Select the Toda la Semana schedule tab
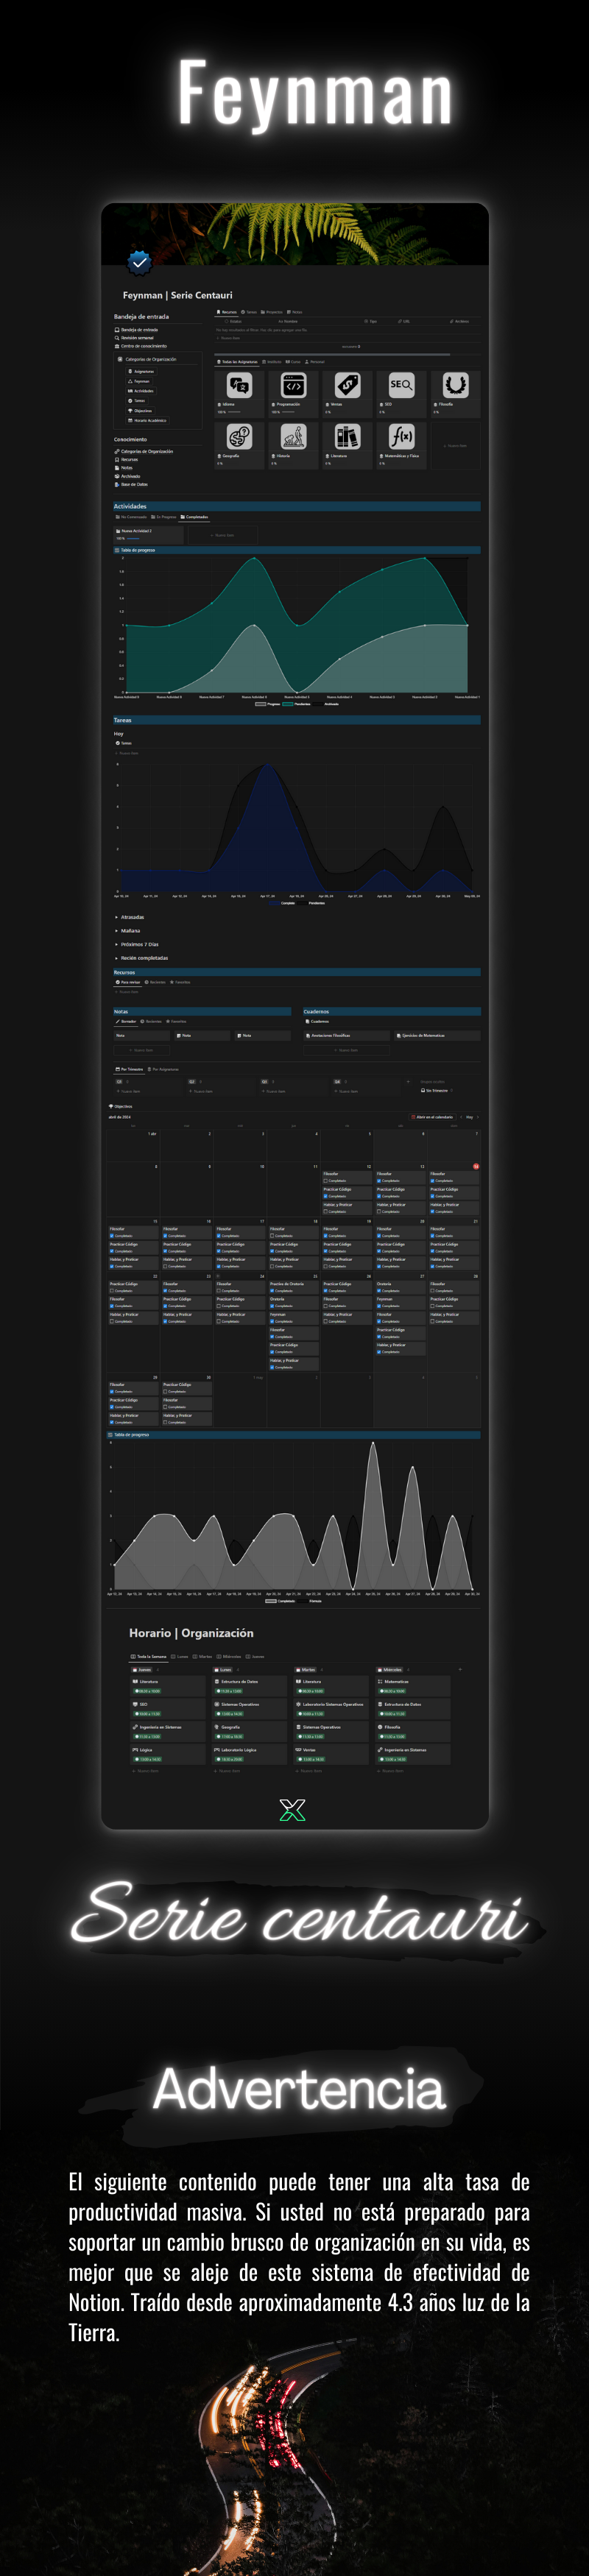The width and height of the screenshot is (589, 2576). (150, 1657)
